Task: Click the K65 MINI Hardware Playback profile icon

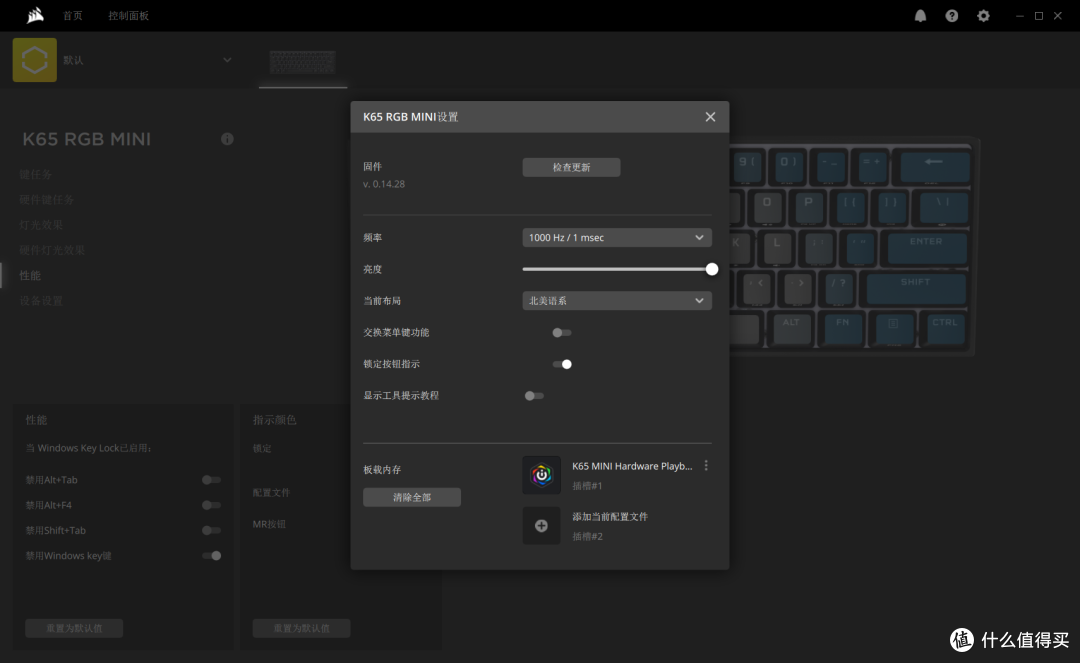Action: pyautogui.click(x=541, y=475)
